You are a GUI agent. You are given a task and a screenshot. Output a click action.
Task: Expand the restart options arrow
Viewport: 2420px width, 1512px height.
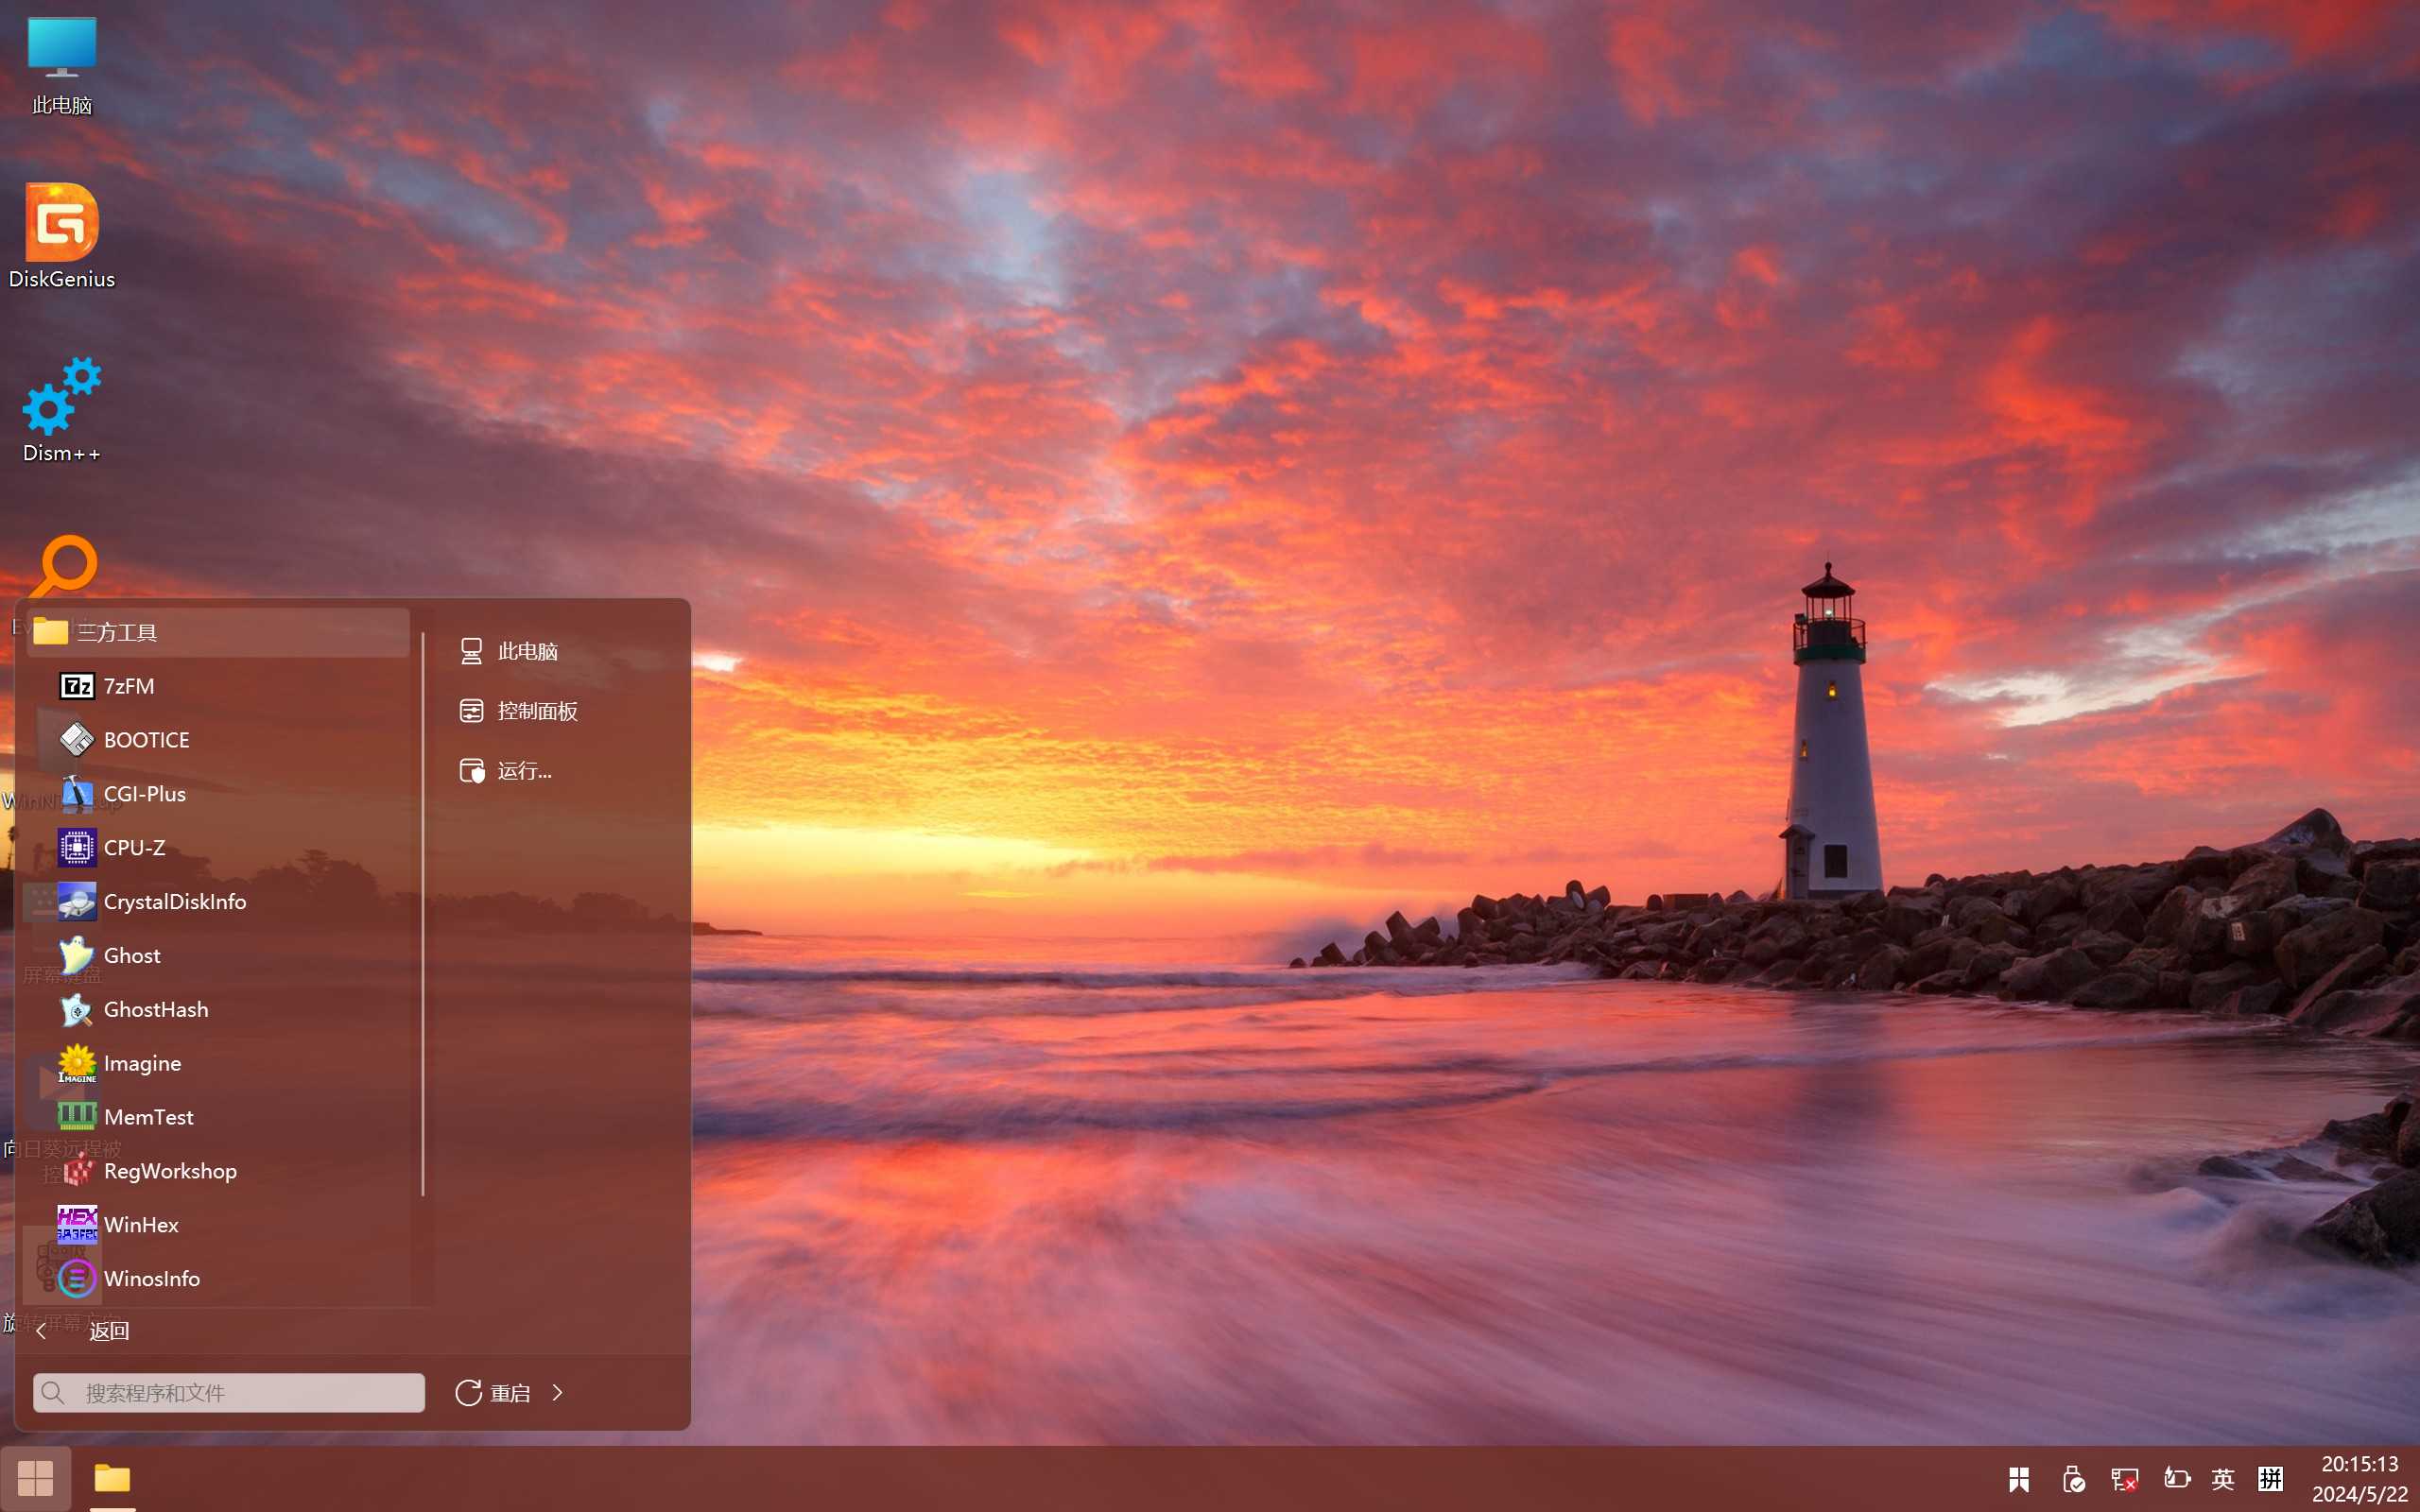tap(558, 1393)
